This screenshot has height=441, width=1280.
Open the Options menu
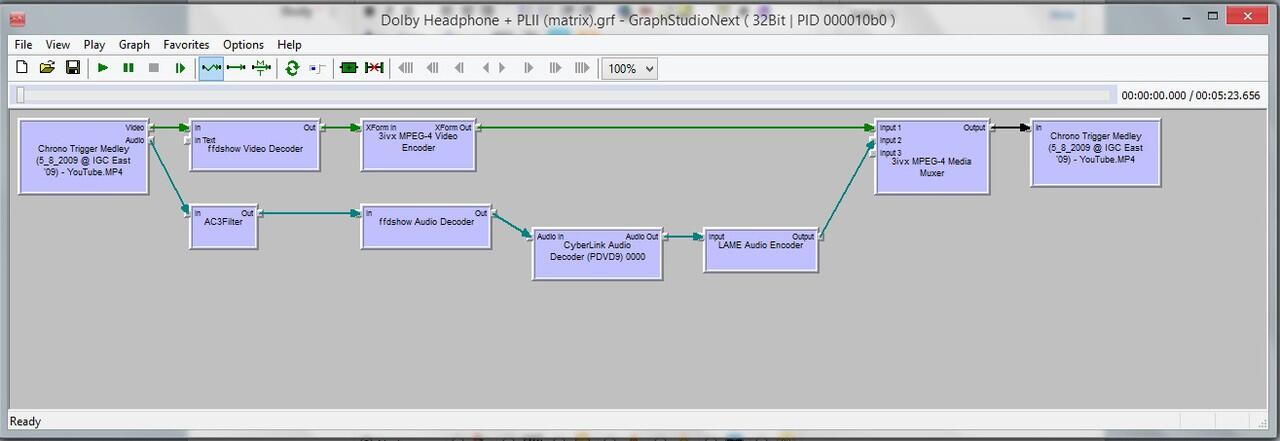click(x=243, y=44)
